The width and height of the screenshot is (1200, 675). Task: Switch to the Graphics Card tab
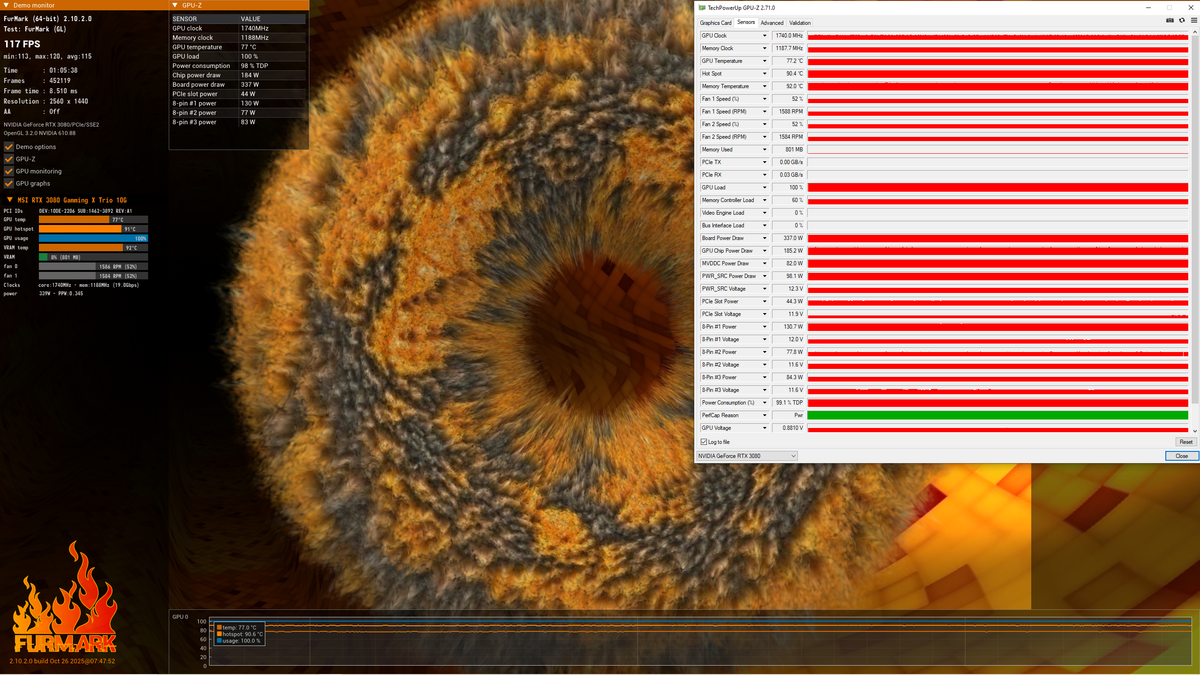click(x=716, y=23)
